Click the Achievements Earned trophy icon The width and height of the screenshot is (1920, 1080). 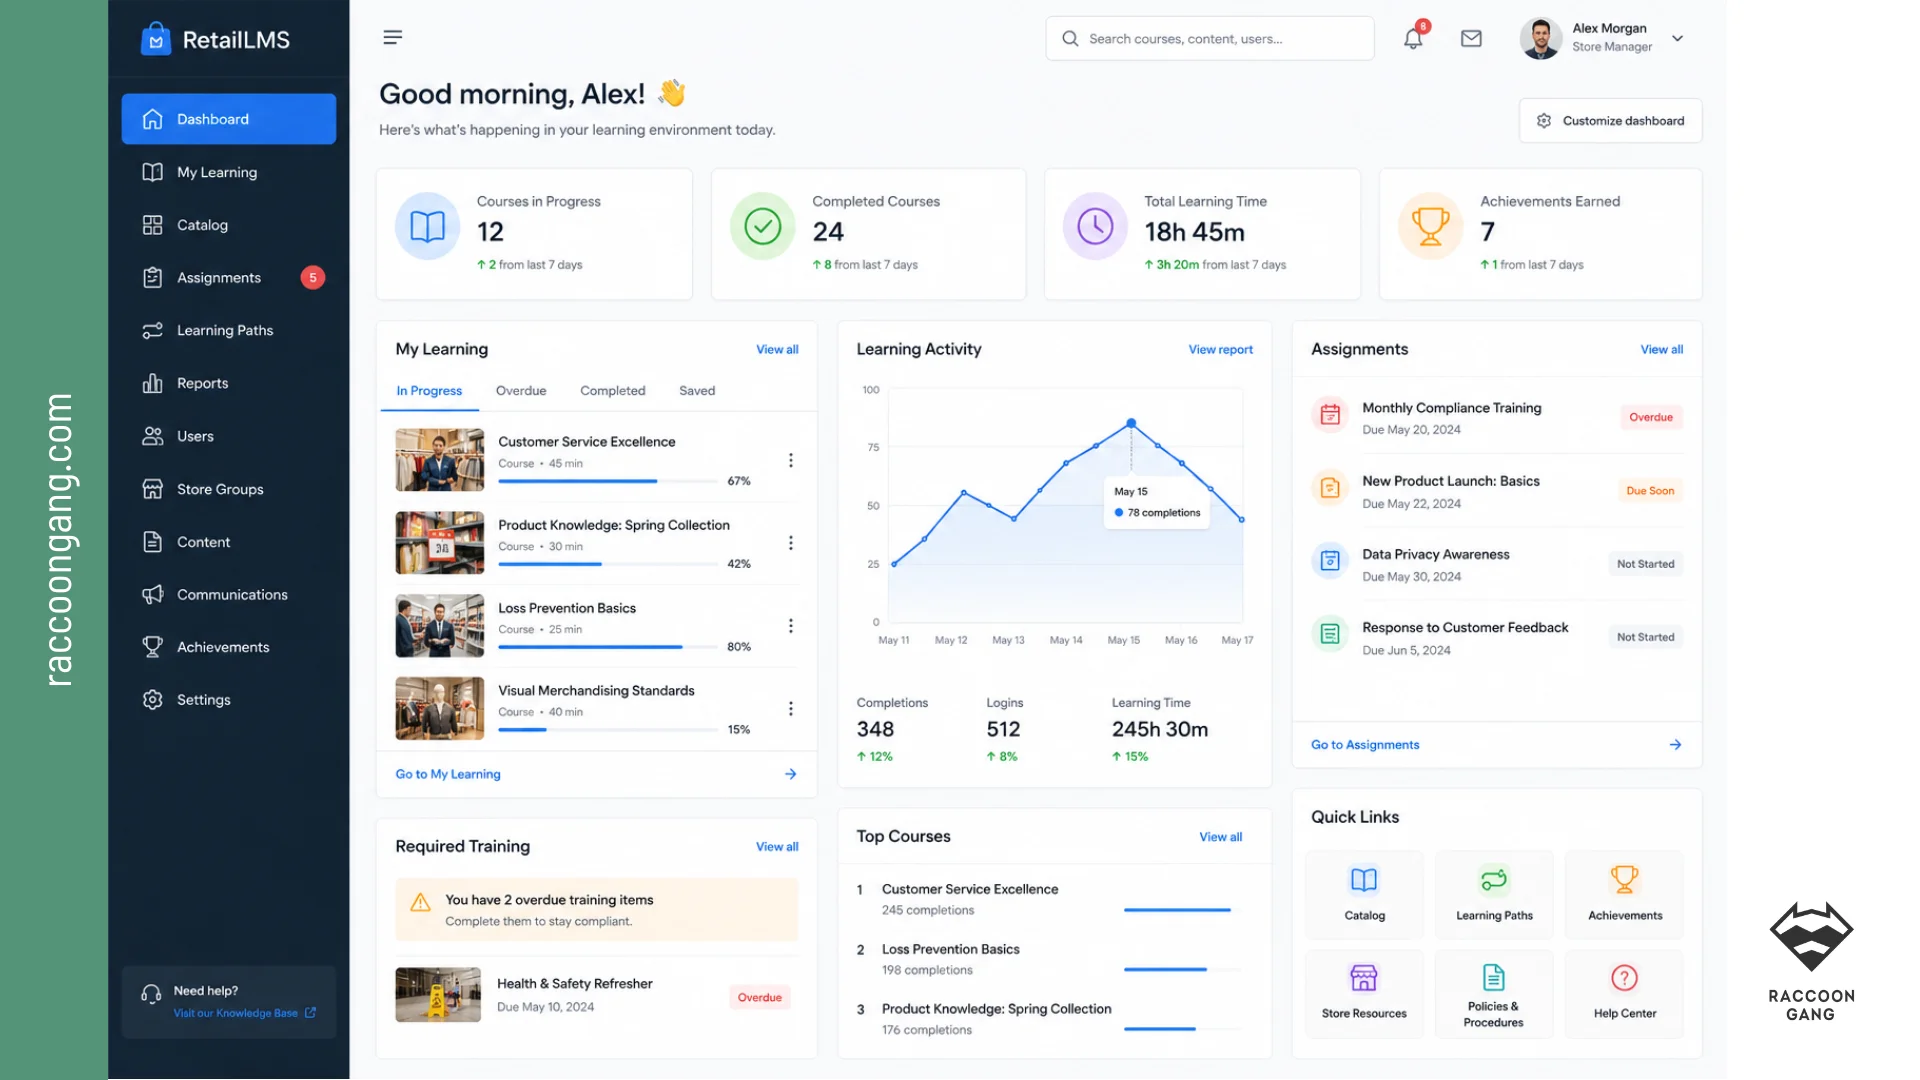point(1430,227)
